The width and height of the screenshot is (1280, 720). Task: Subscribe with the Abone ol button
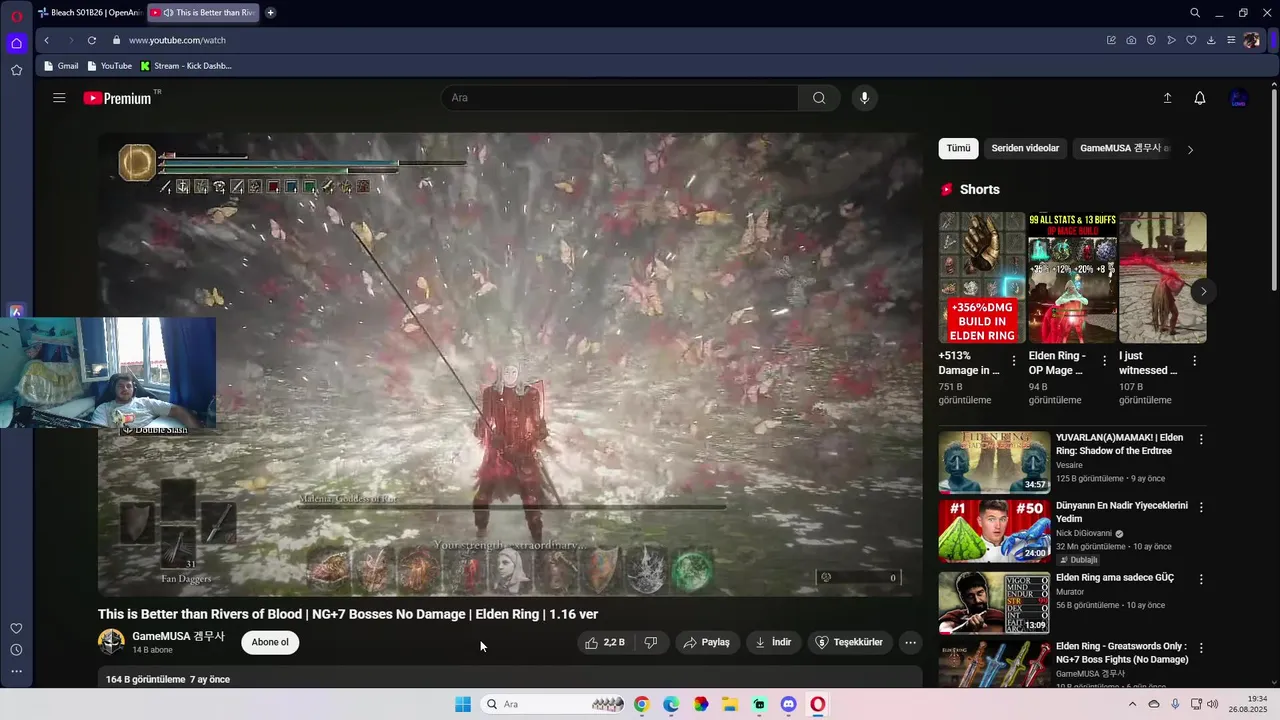270,642
